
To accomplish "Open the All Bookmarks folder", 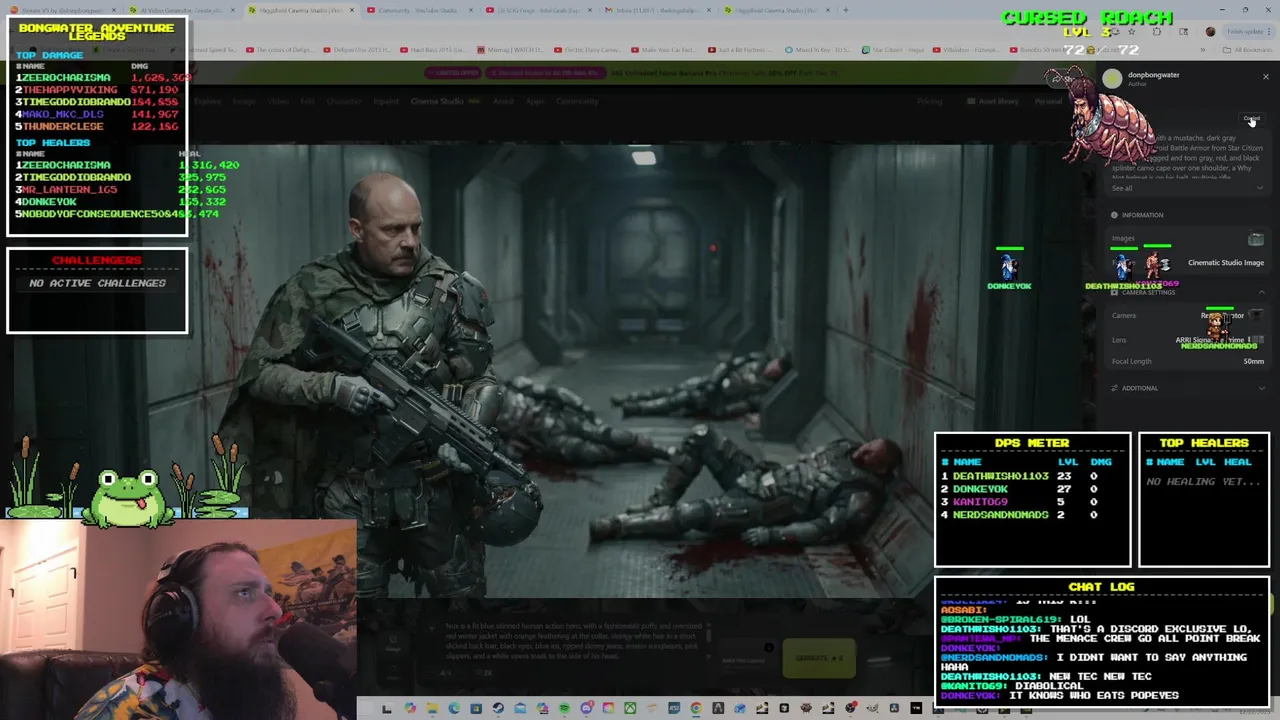I will [x=1246, y=50].
